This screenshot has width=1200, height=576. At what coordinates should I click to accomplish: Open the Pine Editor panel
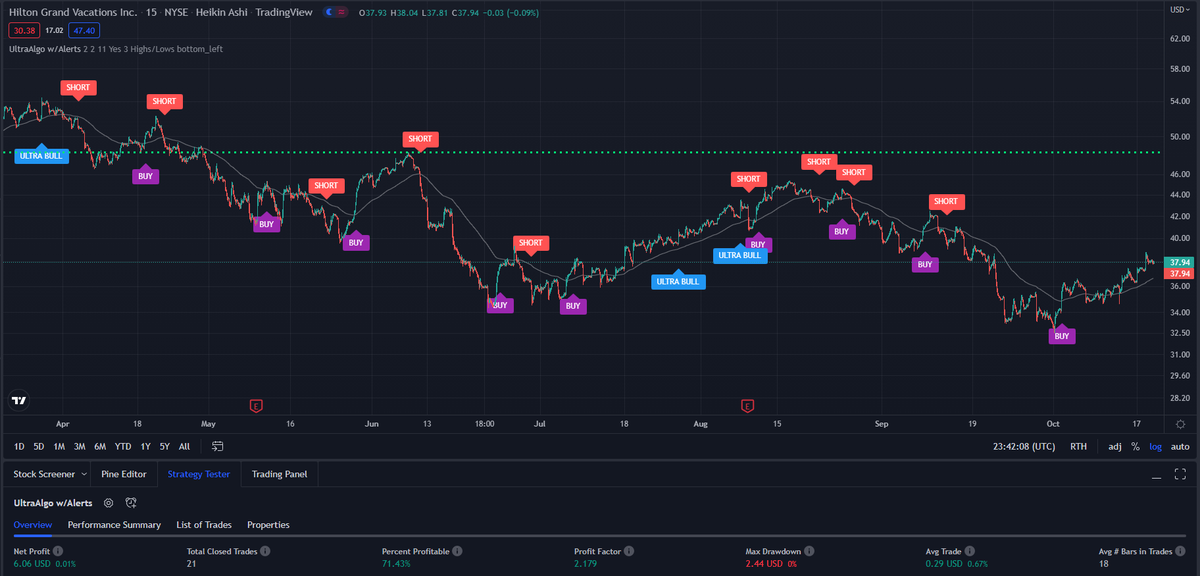tap(123, 473)
